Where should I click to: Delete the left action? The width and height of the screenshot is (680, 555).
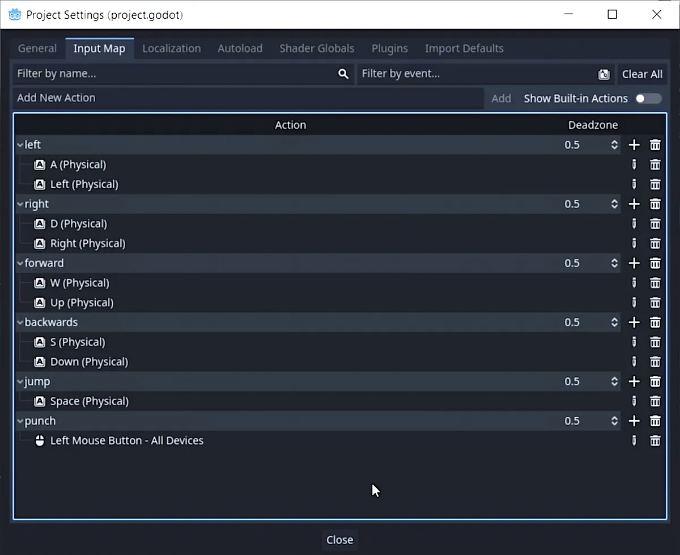pos(655,145)
